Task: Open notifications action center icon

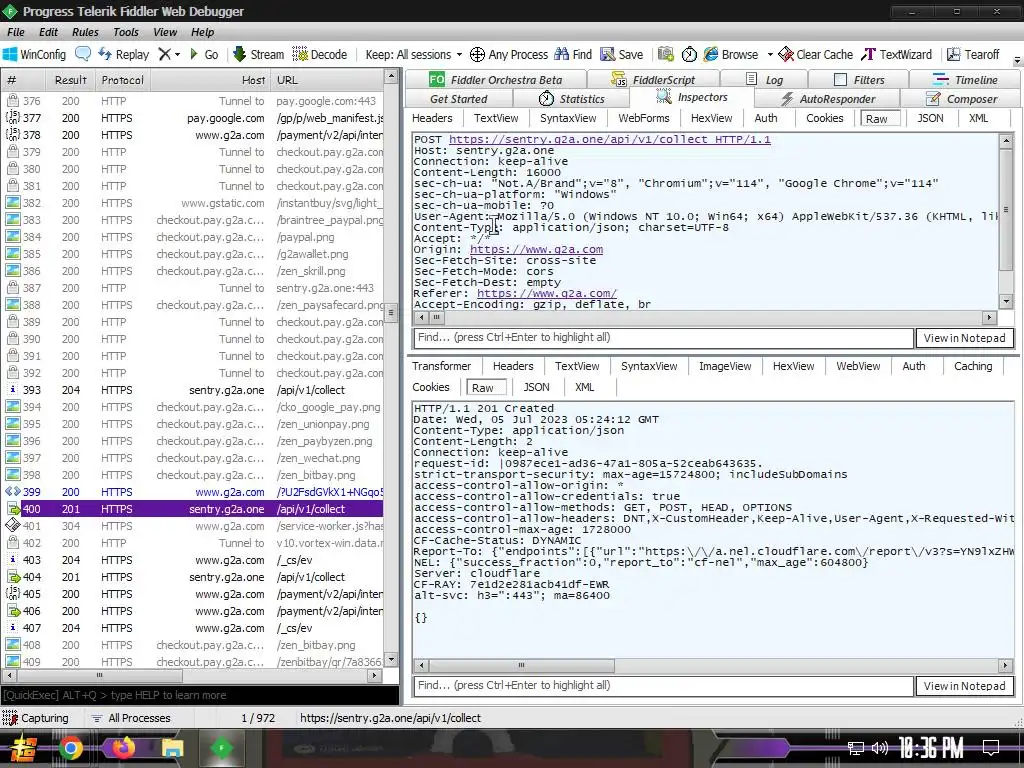Action: click(991, 748)
